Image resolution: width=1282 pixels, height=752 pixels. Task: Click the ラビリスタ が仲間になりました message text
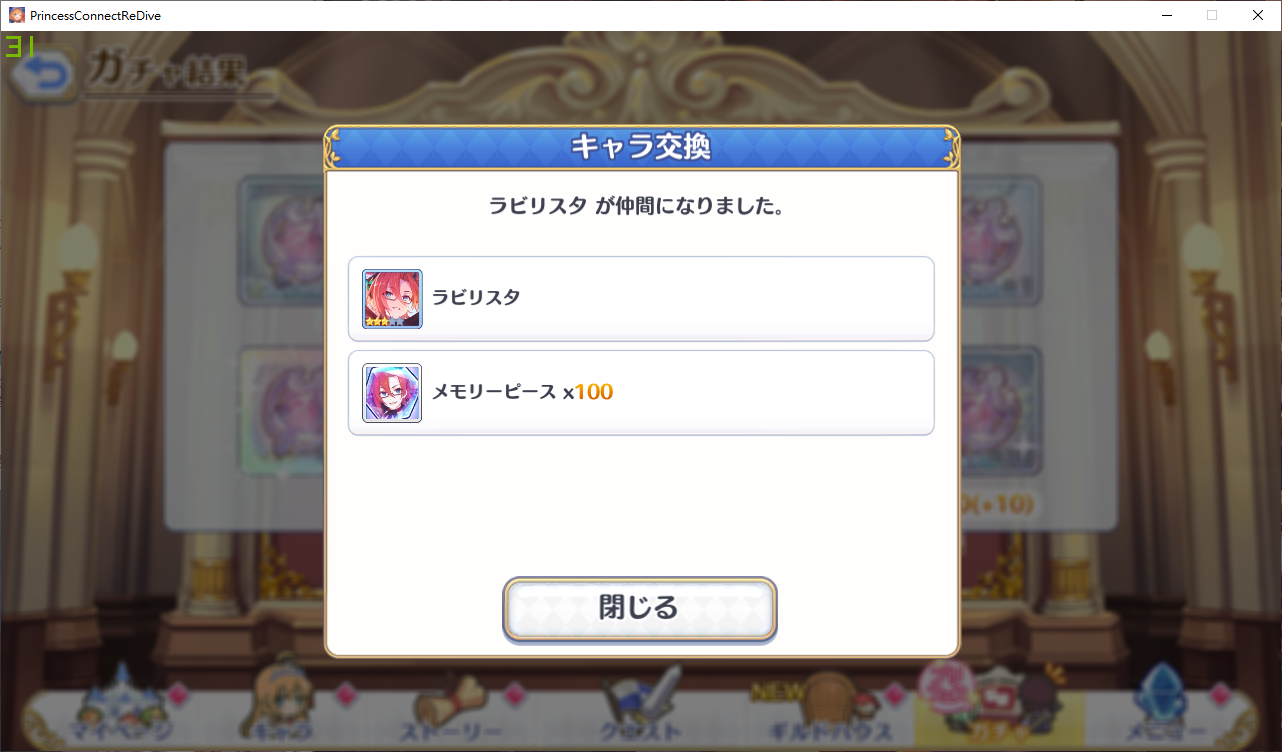pyautogui.click(x=635, y=207)
